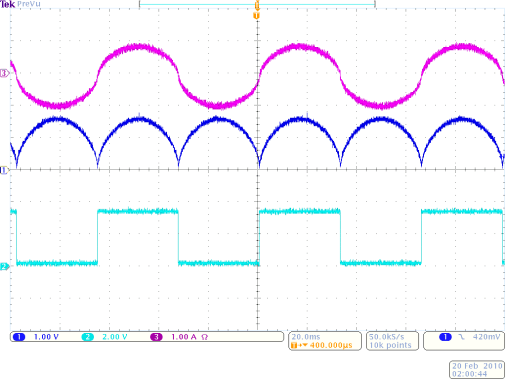
Task: Click the 420mV trigger level readout
Action: coord(486,337)
